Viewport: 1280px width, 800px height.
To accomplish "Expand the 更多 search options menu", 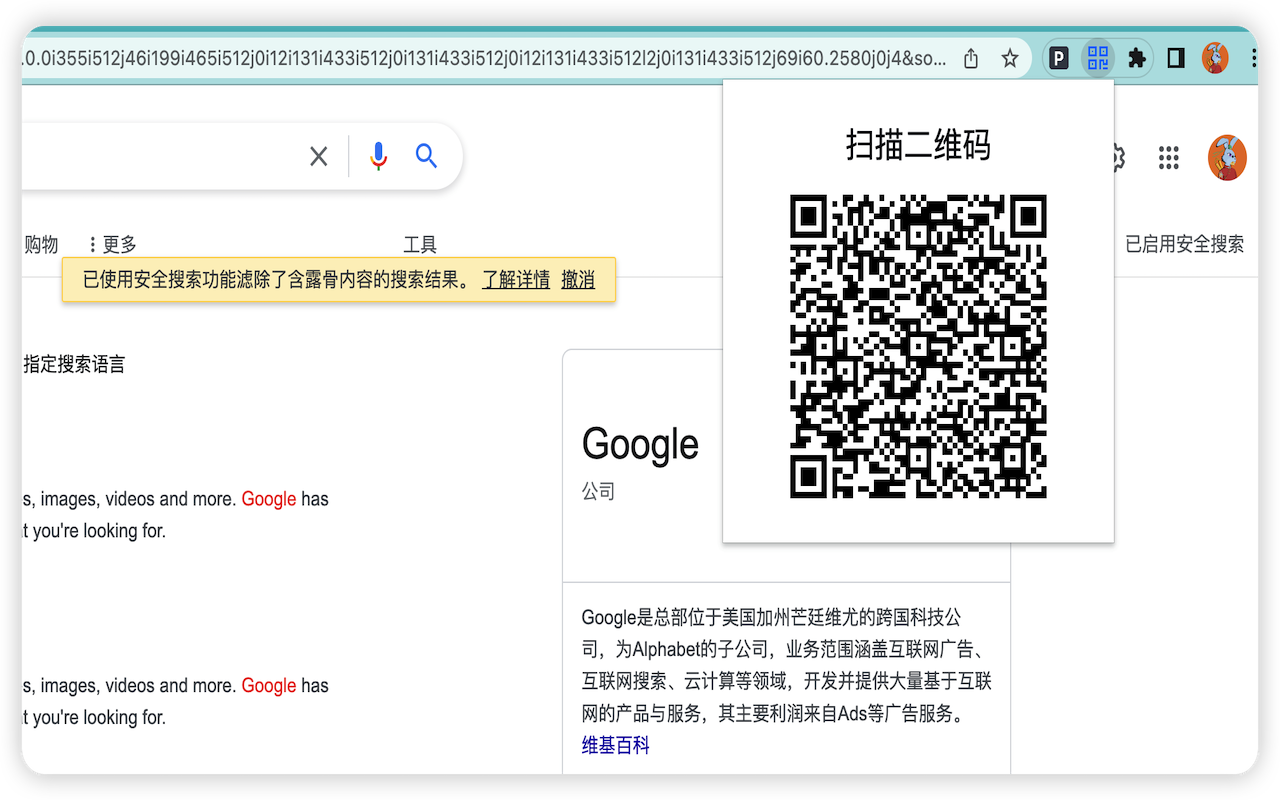I will click(112, 244).
